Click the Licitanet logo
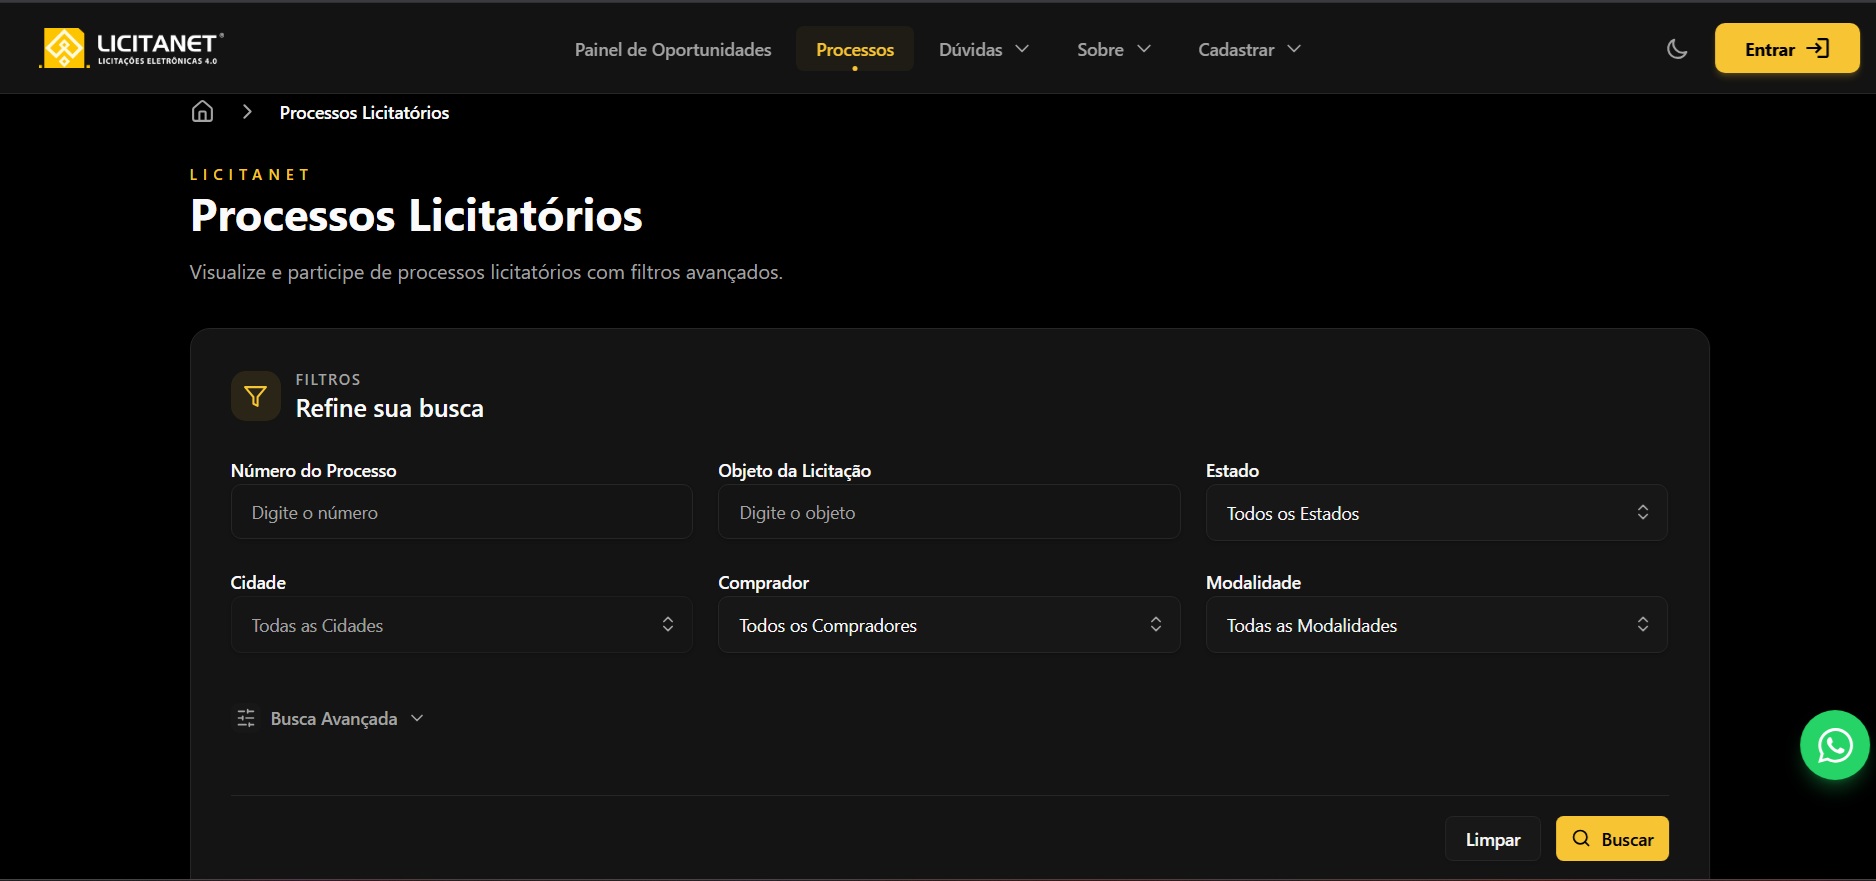Image resolution: width=1876 pixels, height=881 pixels. [x=131, y=48]
